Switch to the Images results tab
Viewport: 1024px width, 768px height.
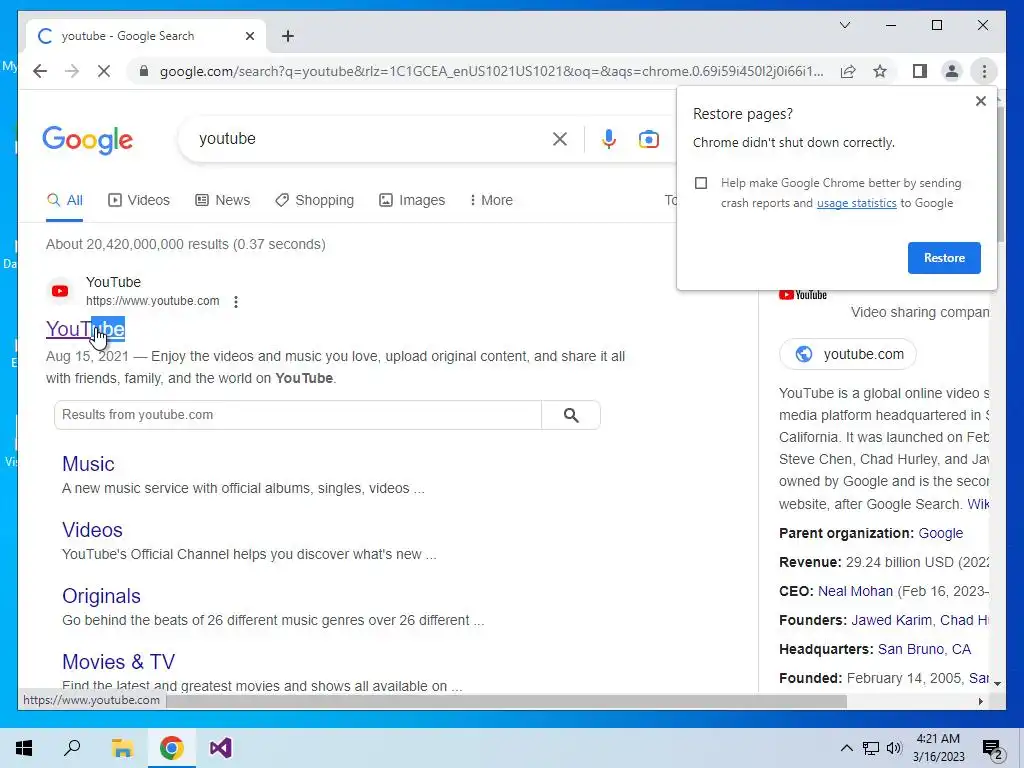[x=412, y=200]
